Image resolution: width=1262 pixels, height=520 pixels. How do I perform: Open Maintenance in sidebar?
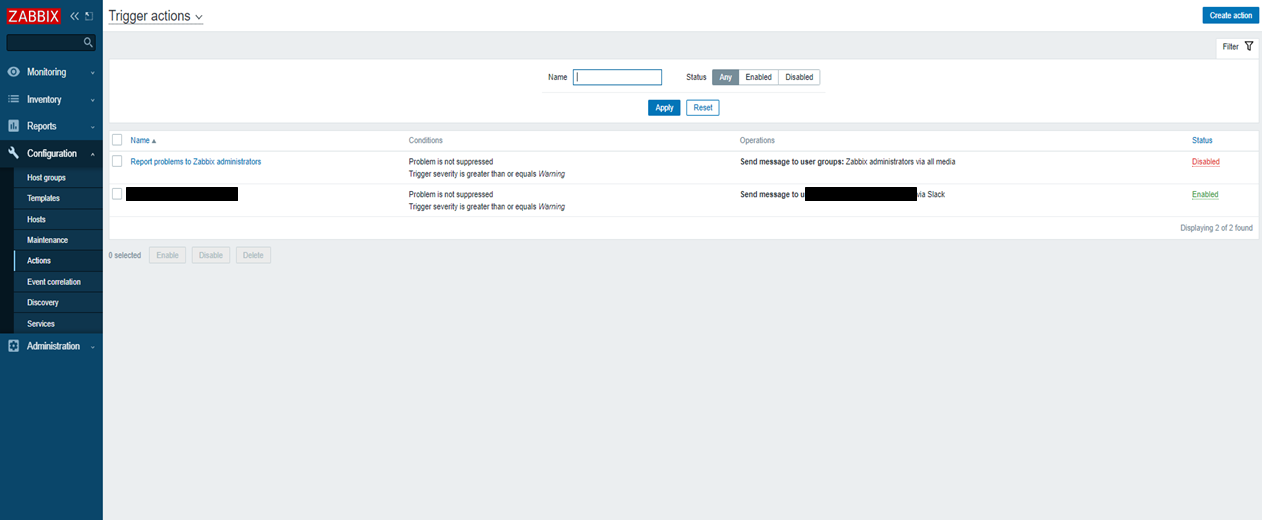click(x=47, y=240)
